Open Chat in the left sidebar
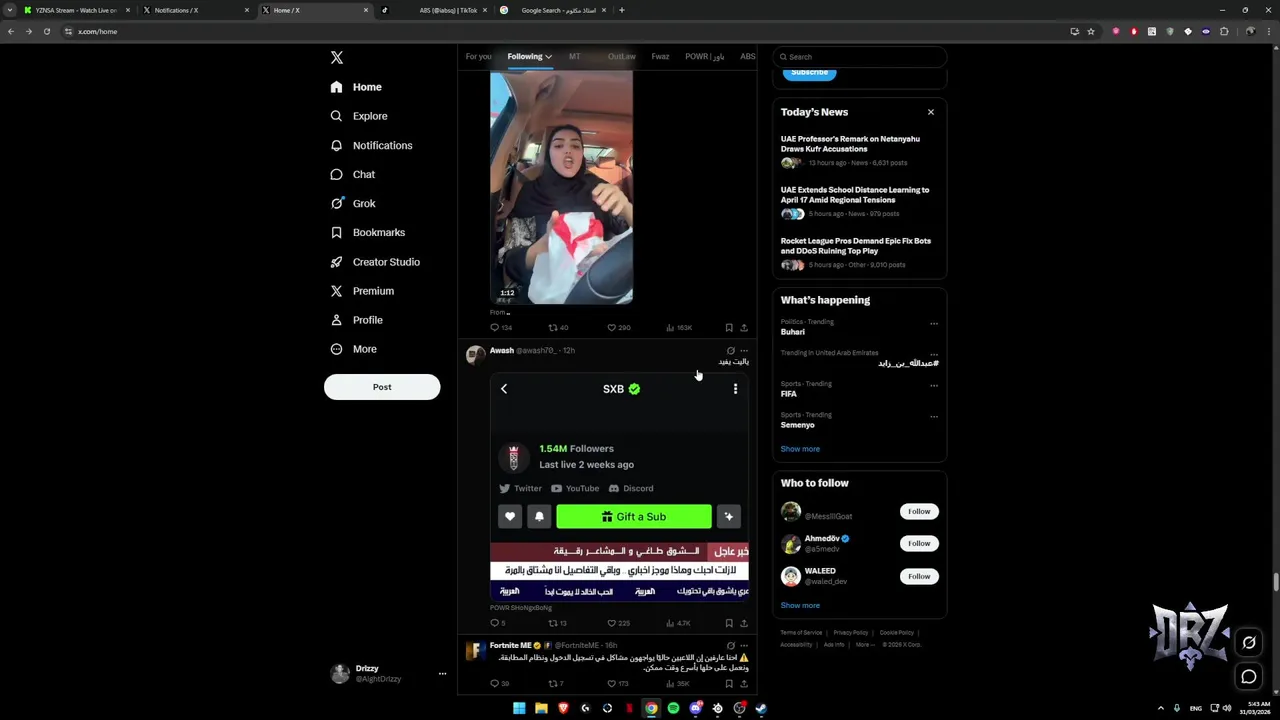Viewport: 1280px width, 720px height. (x=353, y=174)
